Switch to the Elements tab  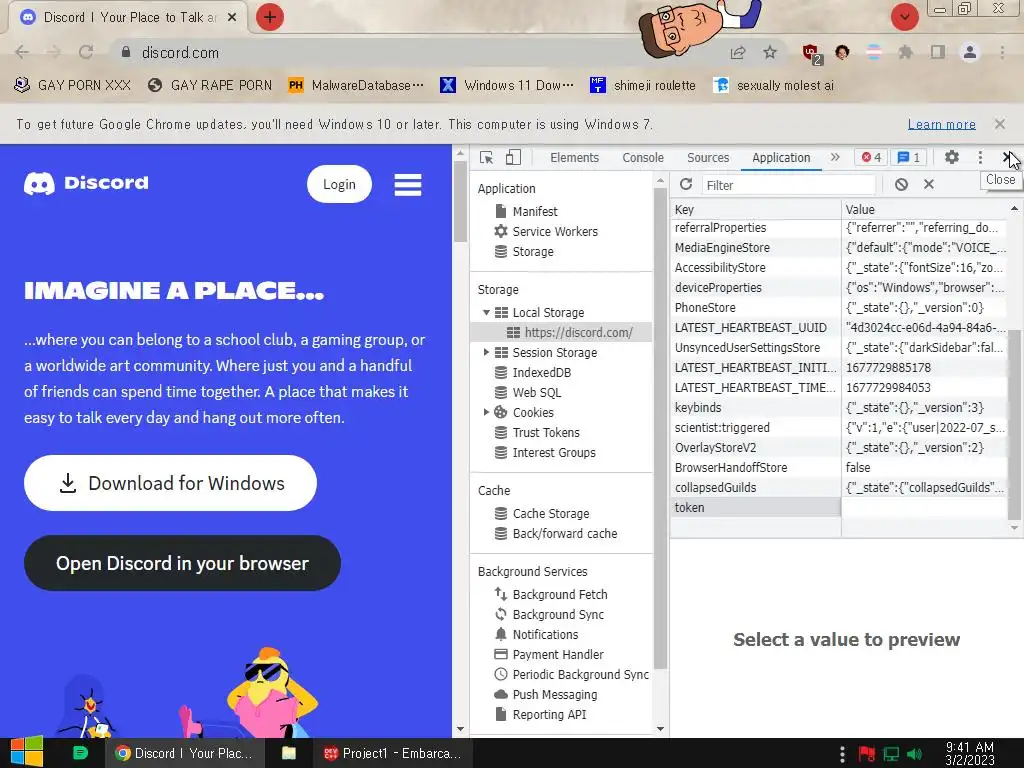[574, 157]
